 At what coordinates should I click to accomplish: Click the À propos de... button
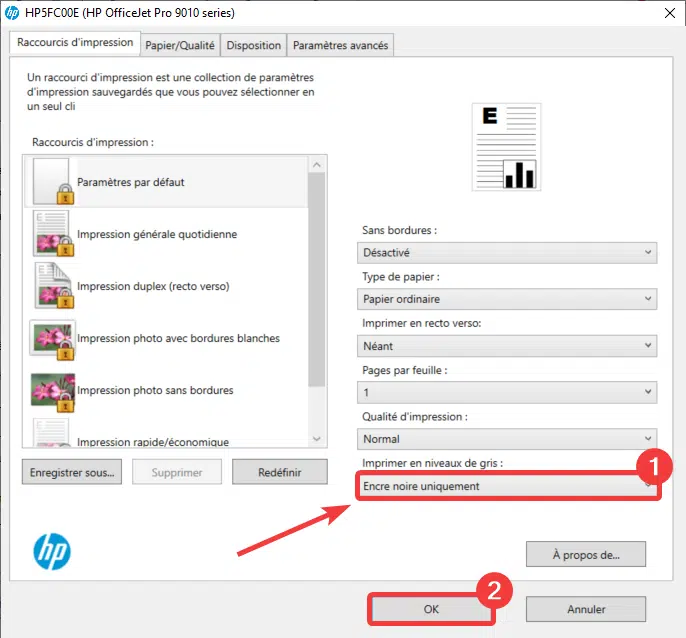coord(586,554)
